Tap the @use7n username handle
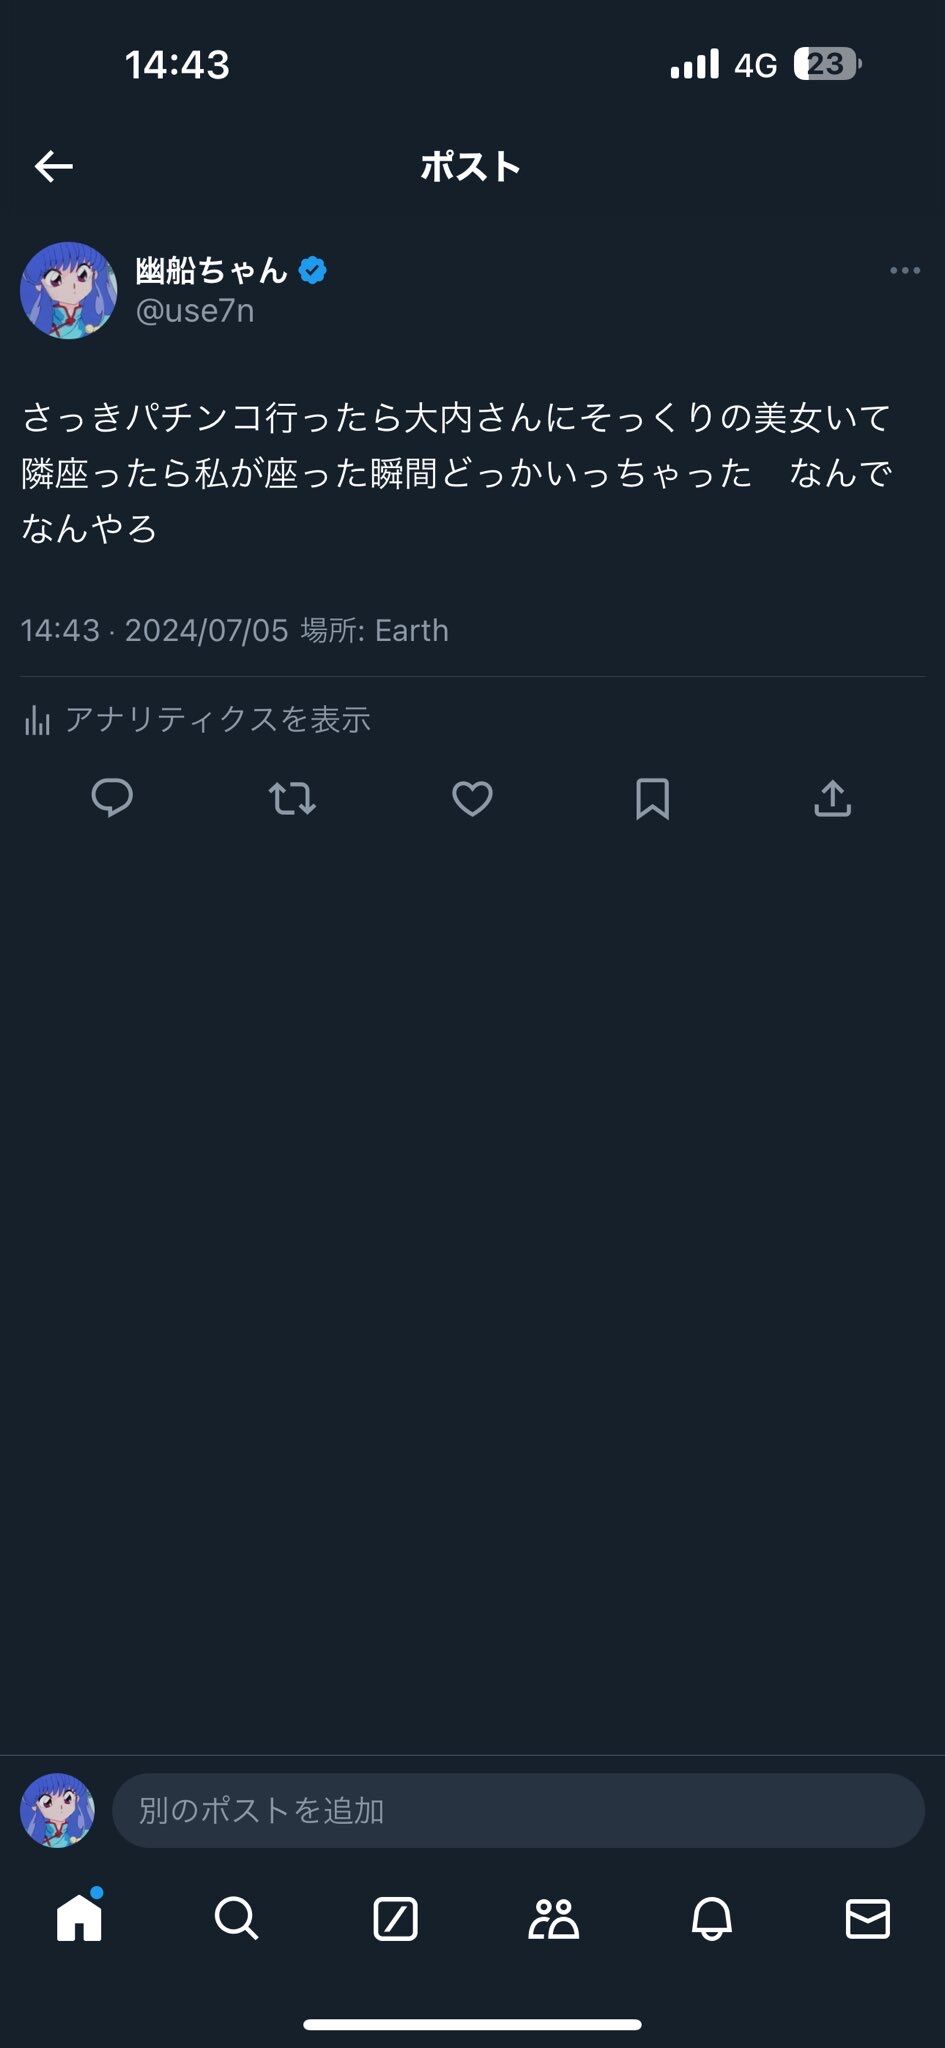Screen dimensions: 945x2048 (195, 311)
